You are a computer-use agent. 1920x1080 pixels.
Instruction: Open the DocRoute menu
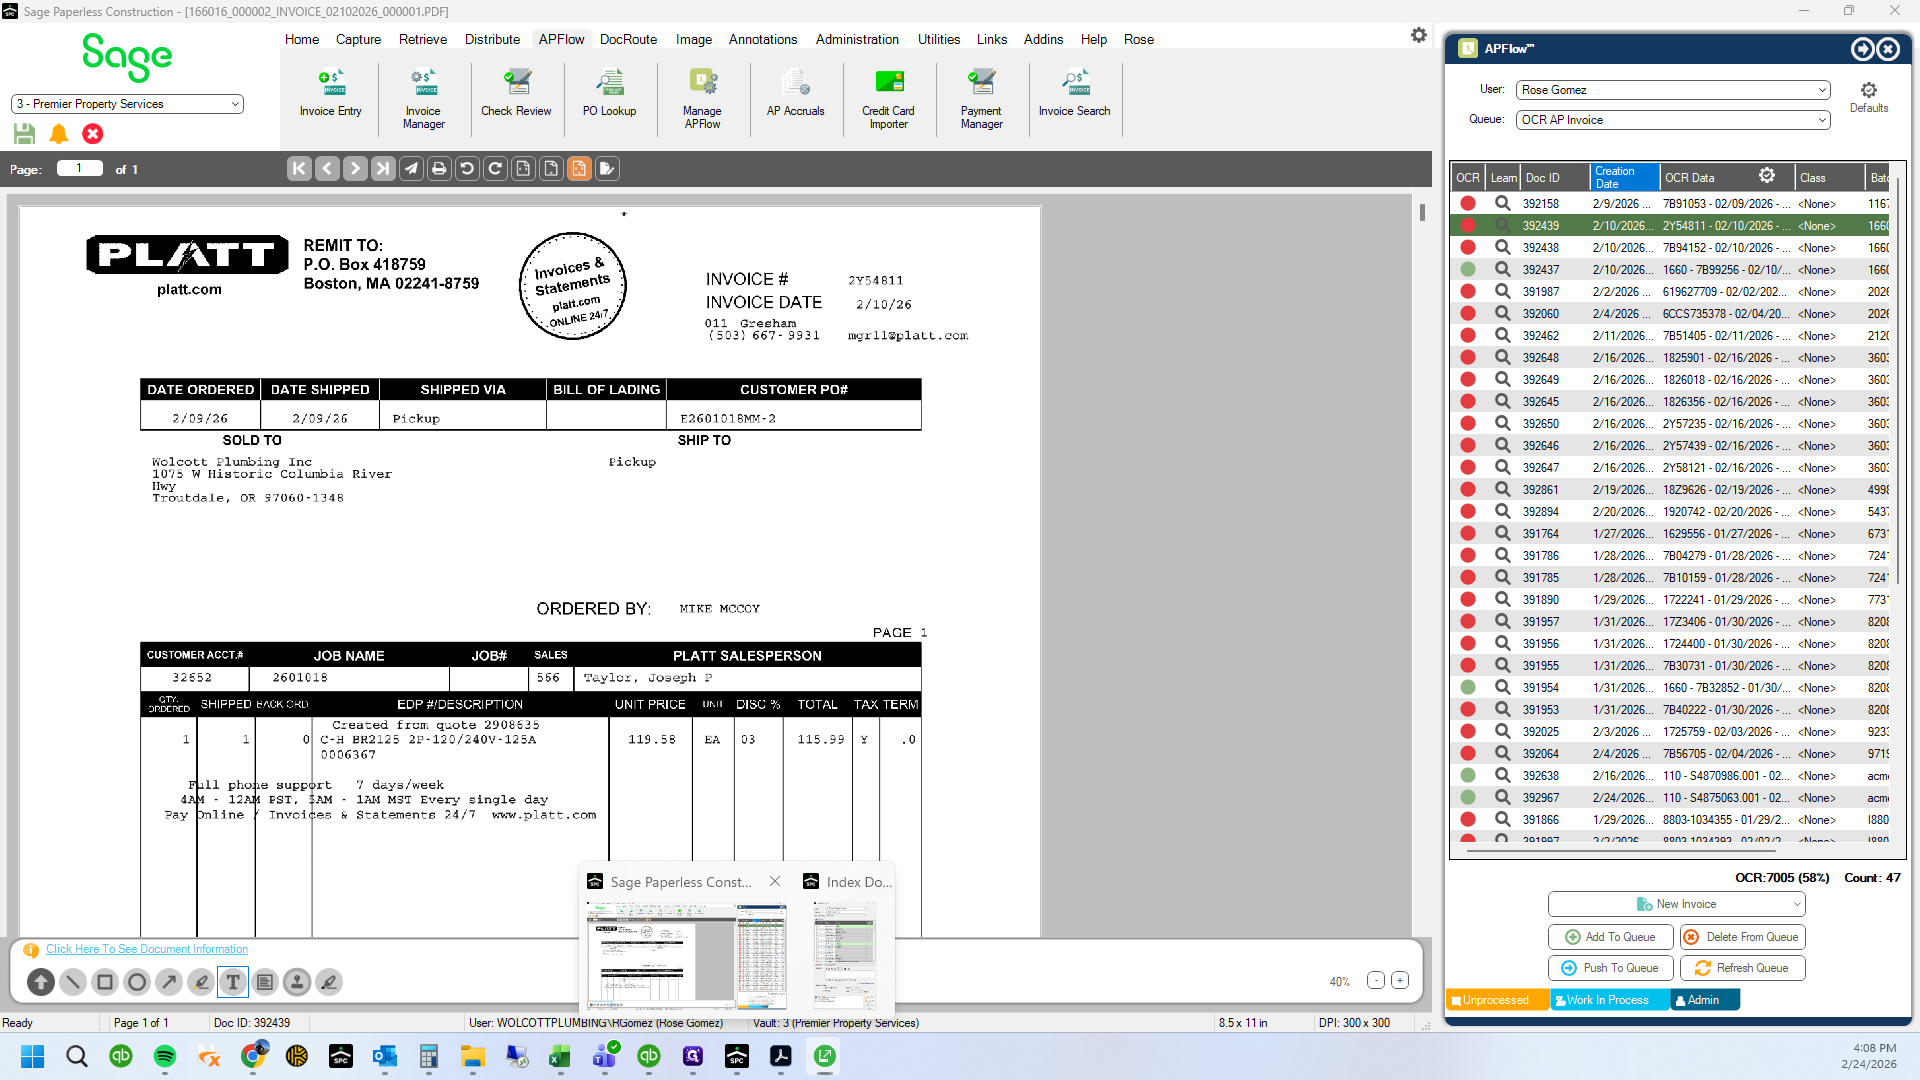628,39
